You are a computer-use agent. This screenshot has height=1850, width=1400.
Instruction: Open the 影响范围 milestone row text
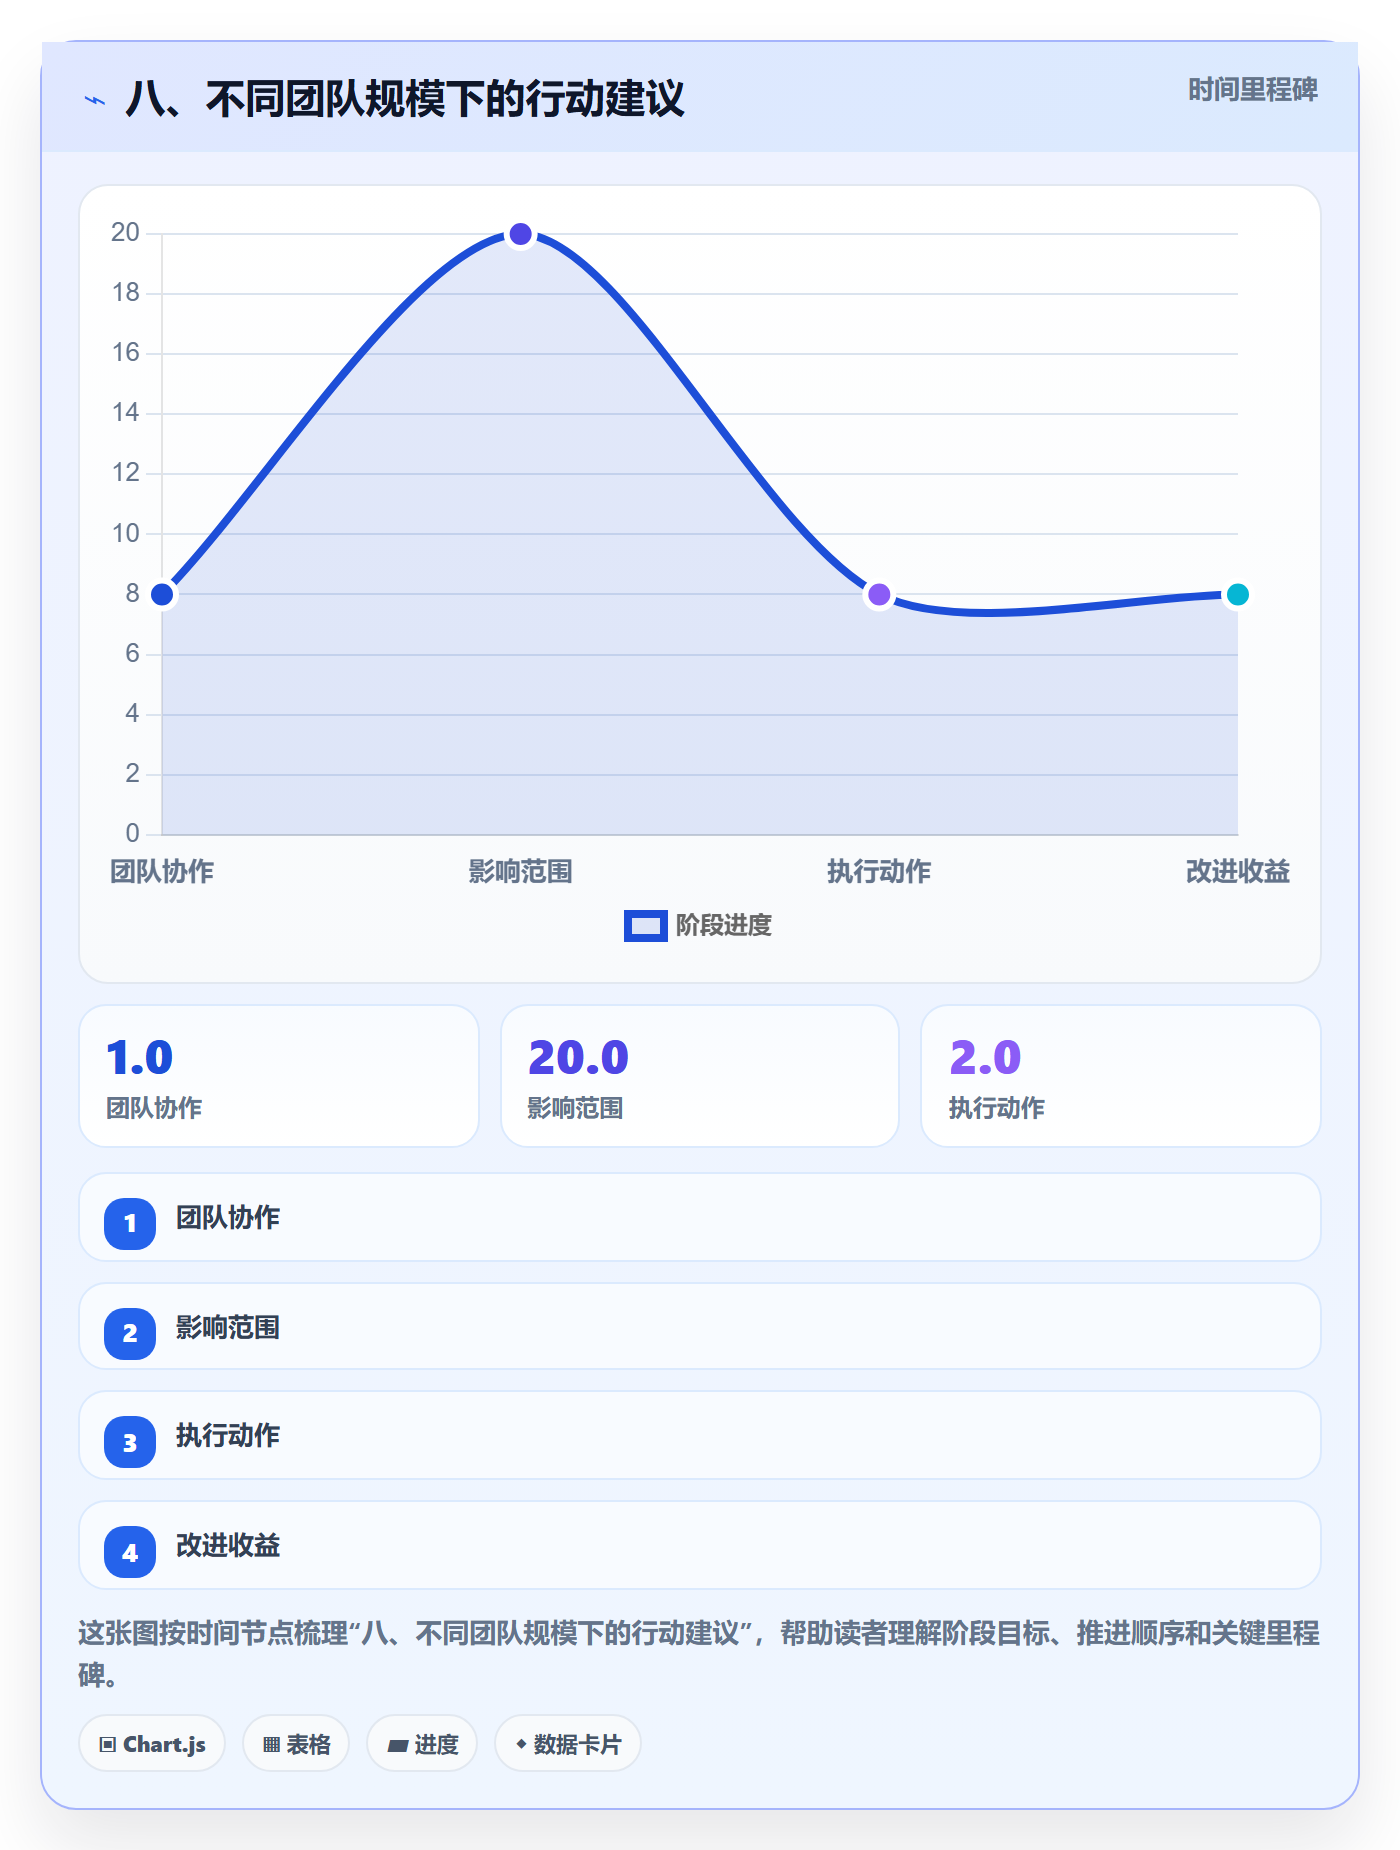click(x=228, y=1328)
